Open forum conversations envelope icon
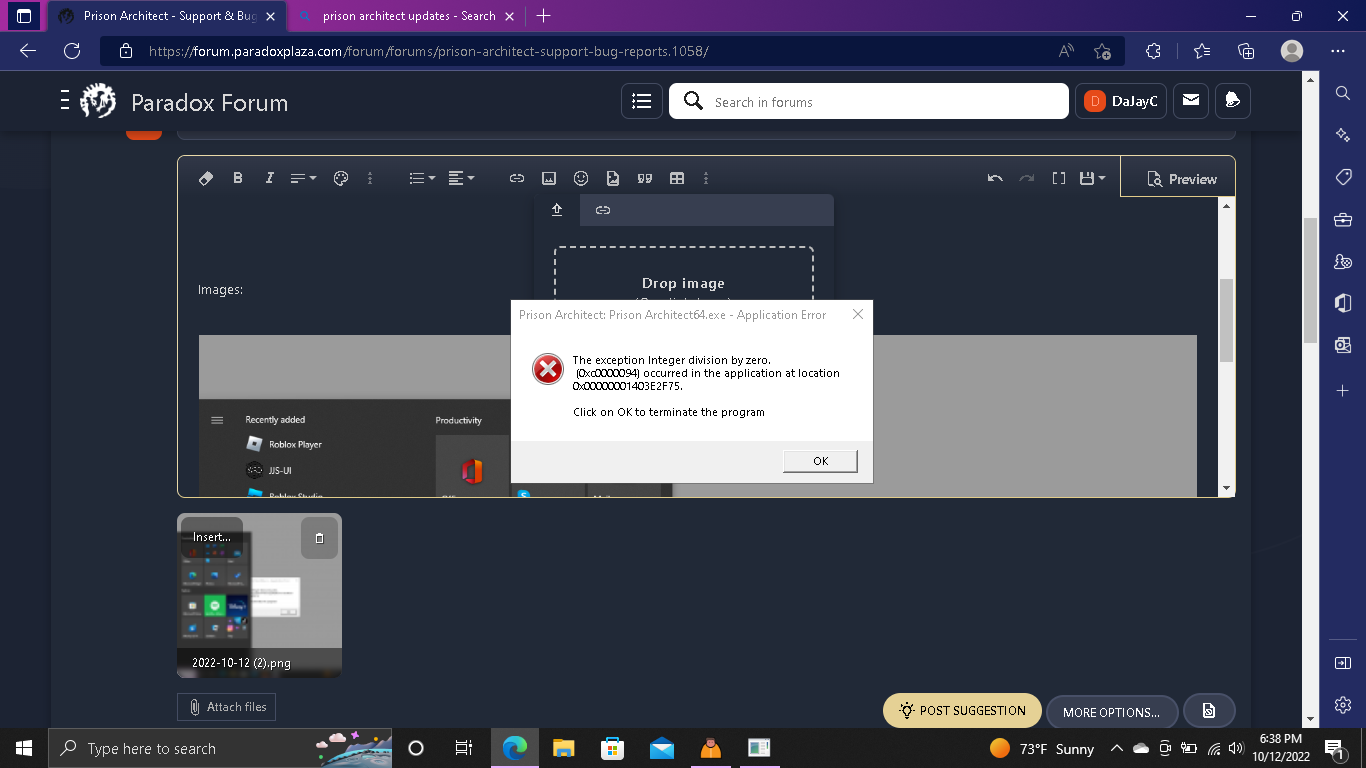 point(1190,101)
